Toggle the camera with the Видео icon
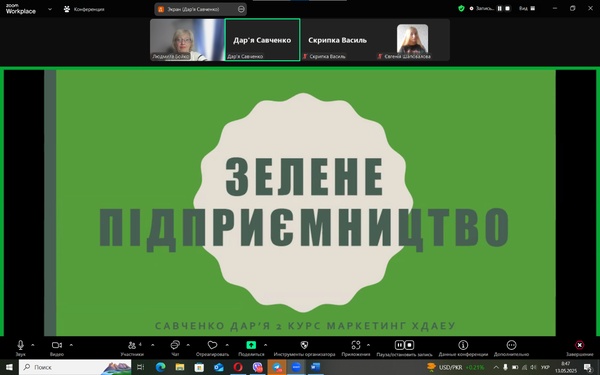The height and width of the screenshot is (375, 600). tap(57, 345)
